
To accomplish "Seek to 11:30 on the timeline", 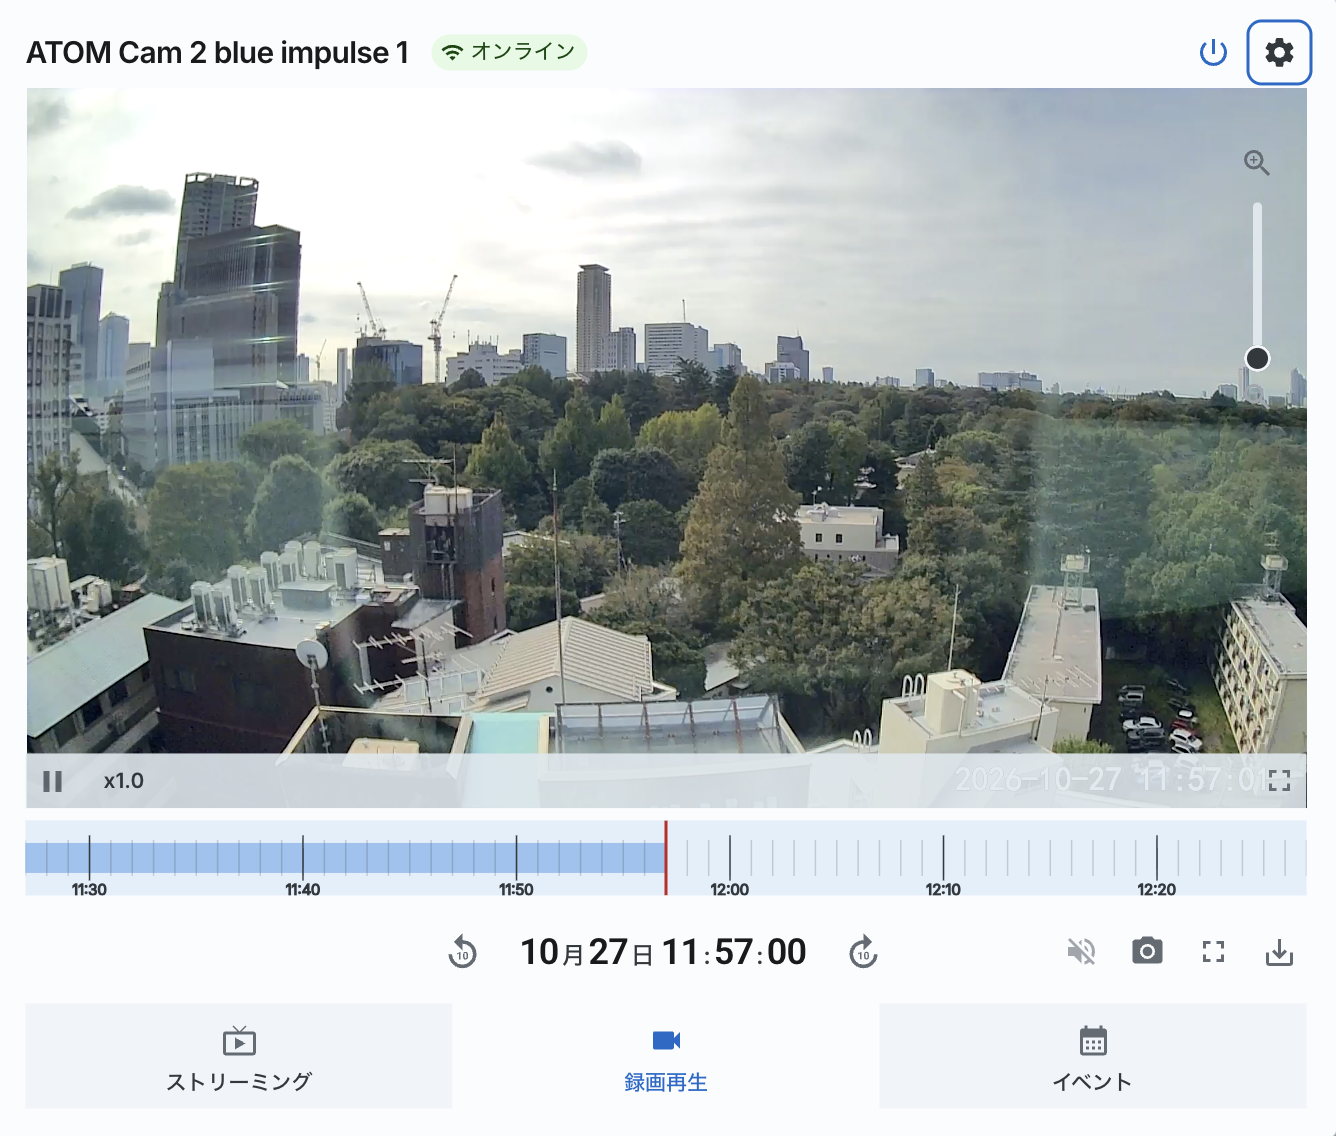I will [x=89, y=889].
